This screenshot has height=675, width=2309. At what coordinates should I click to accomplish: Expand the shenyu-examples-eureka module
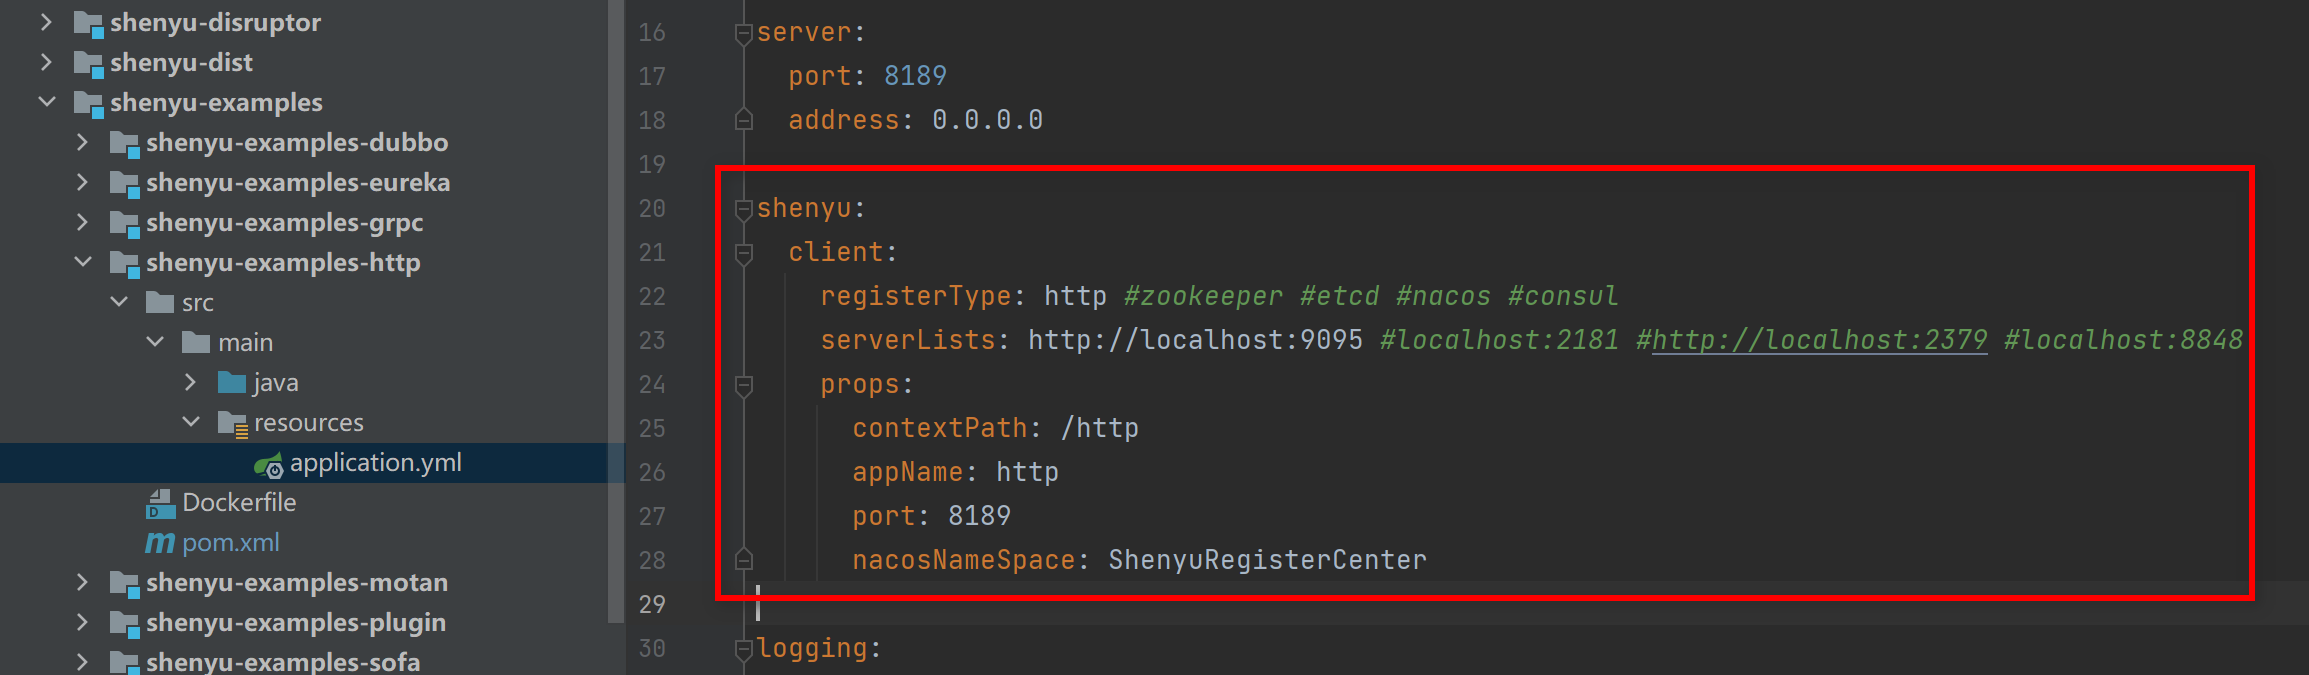[83, 182]
